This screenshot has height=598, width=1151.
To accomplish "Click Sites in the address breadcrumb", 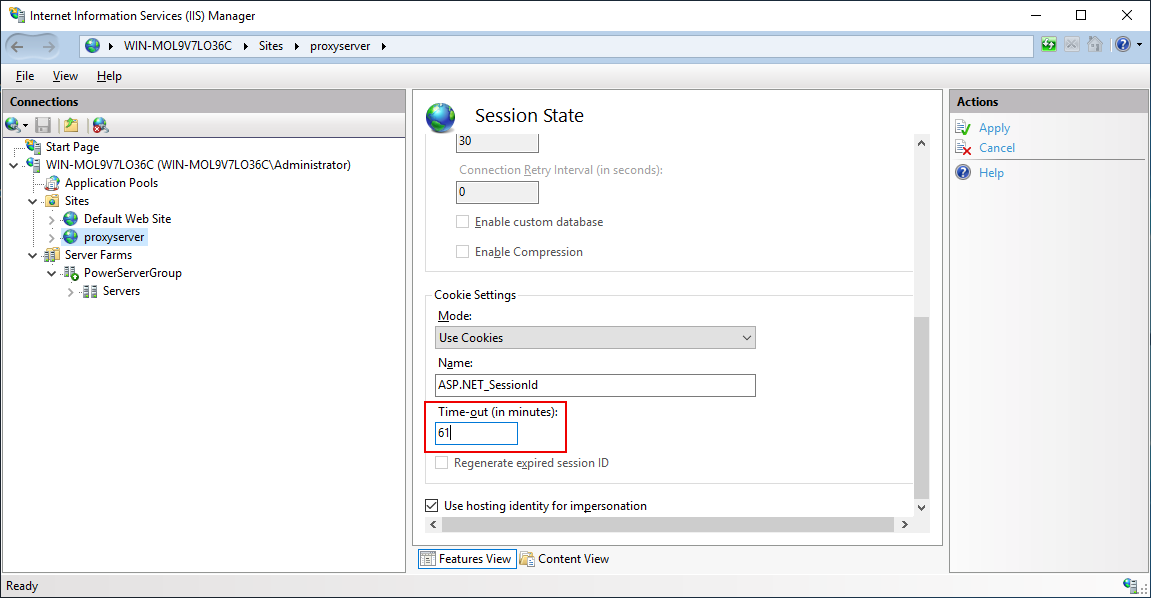I will tap(271, 45).
